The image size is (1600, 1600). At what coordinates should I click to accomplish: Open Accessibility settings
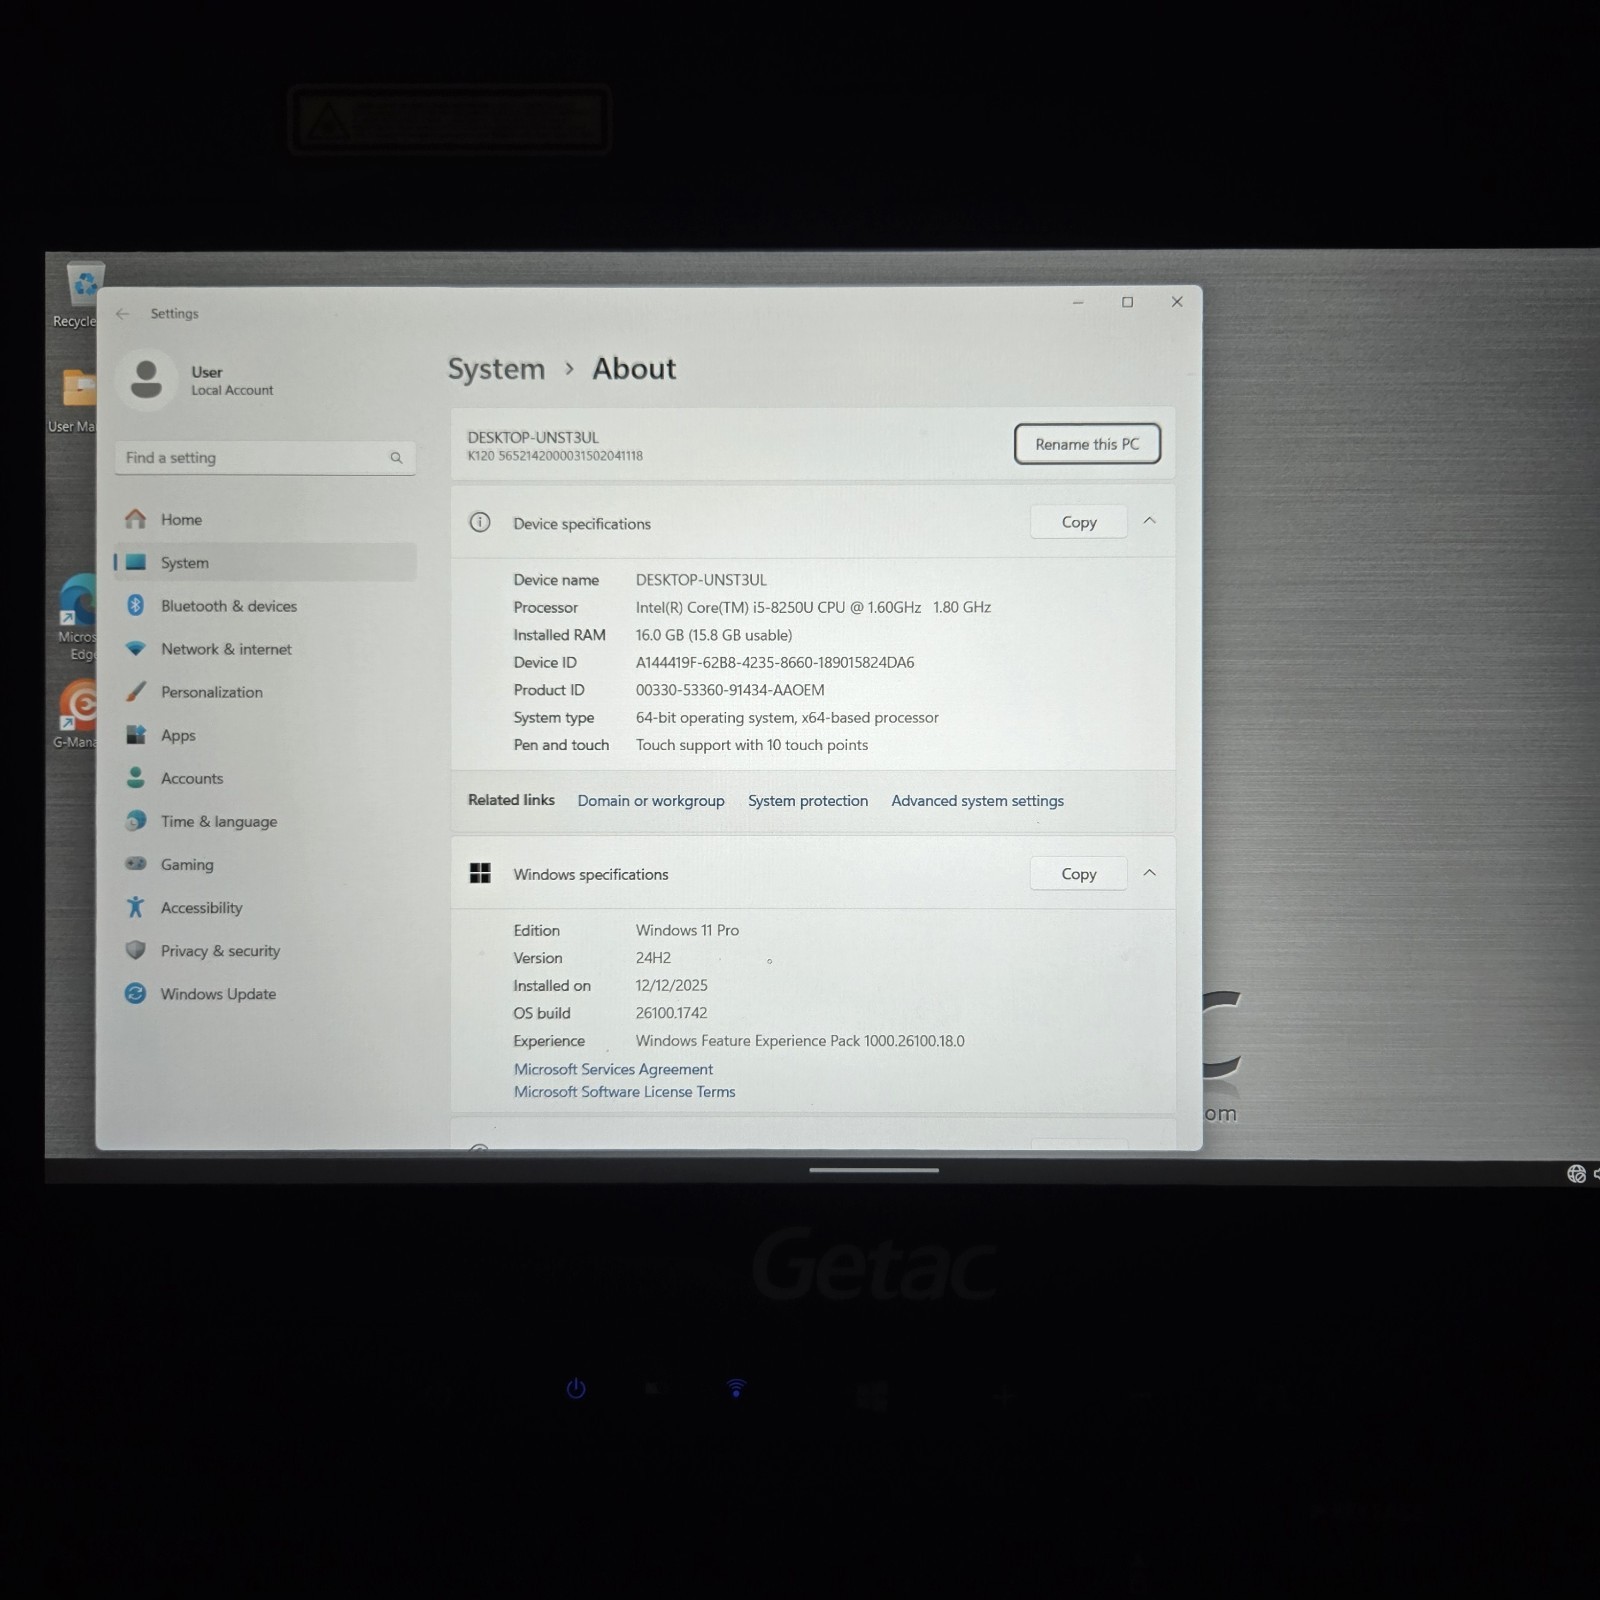click(x=265, y=907)
